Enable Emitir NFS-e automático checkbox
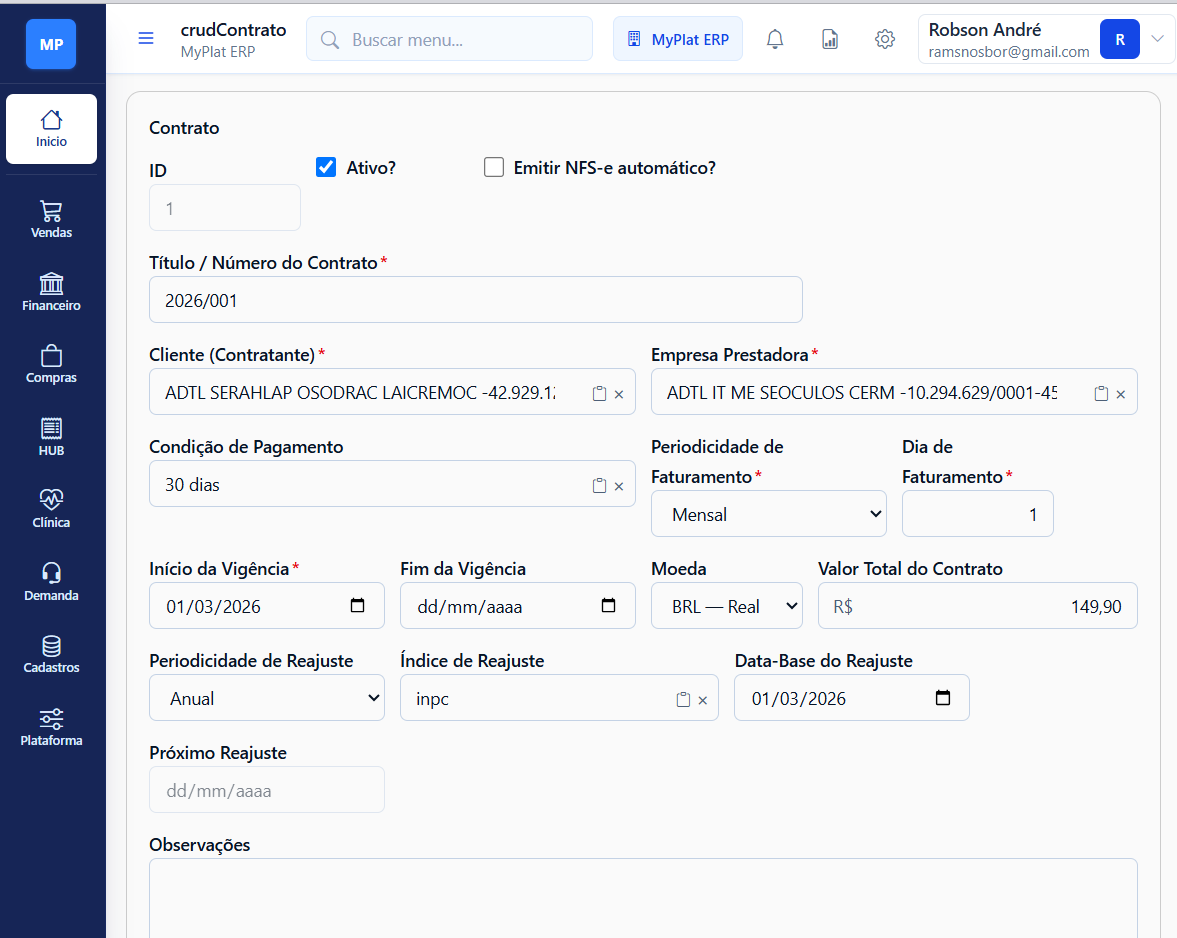The height and width of the screenshot is (938, 1177). pos(494,167)
